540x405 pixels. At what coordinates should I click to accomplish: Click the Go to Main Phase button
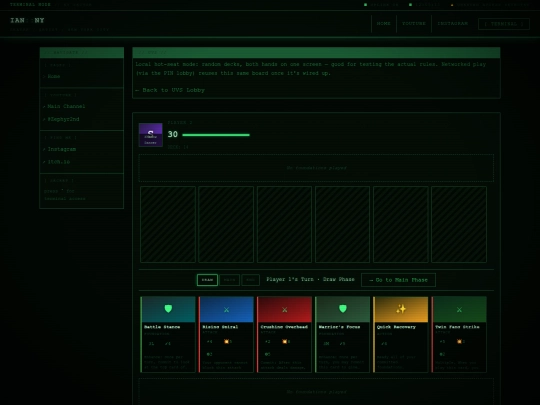pos(398,280)
